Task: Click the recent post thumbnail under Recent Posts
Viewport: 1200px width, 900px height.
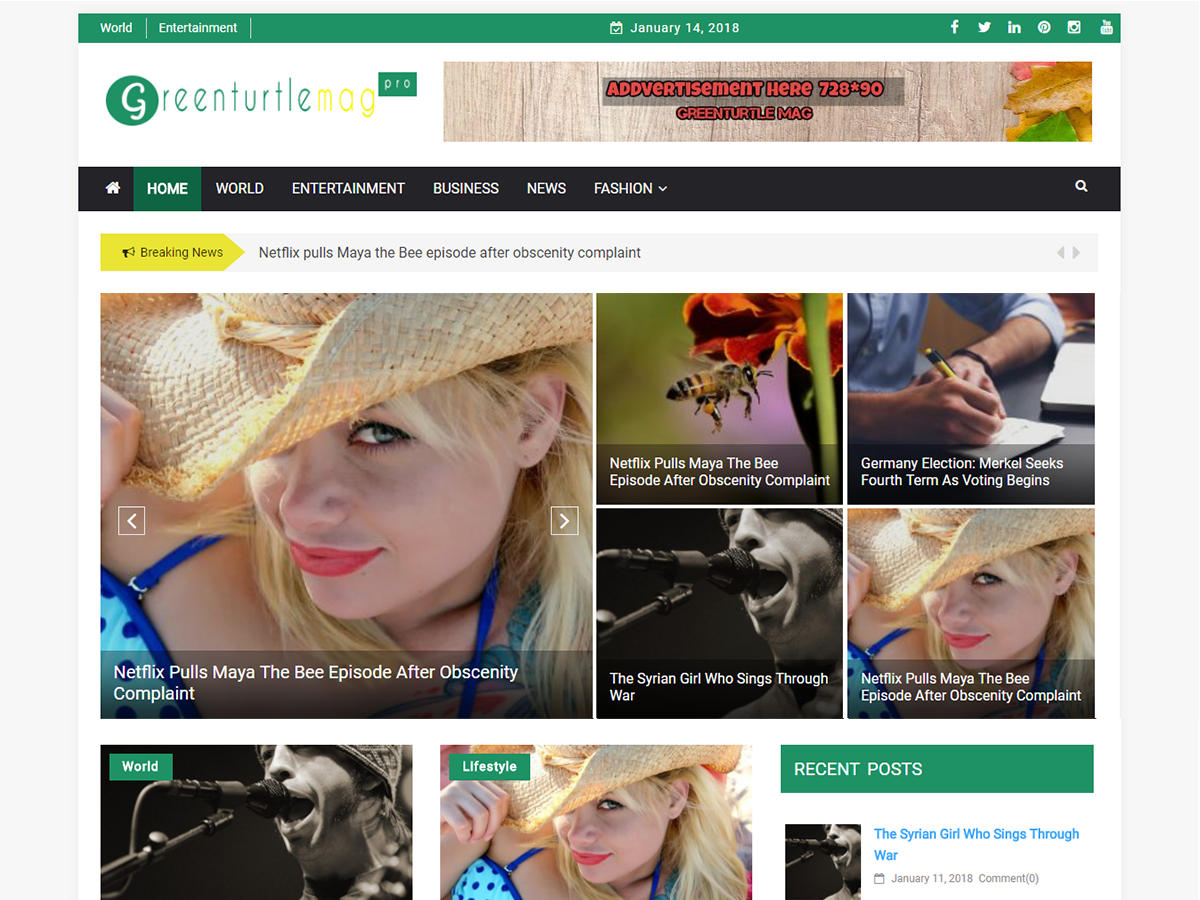Action: 822,861
